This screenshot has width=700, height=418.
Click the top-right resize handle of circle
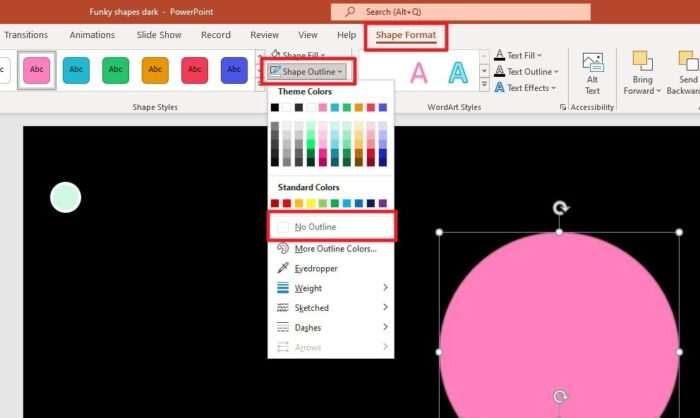[679, 232]
